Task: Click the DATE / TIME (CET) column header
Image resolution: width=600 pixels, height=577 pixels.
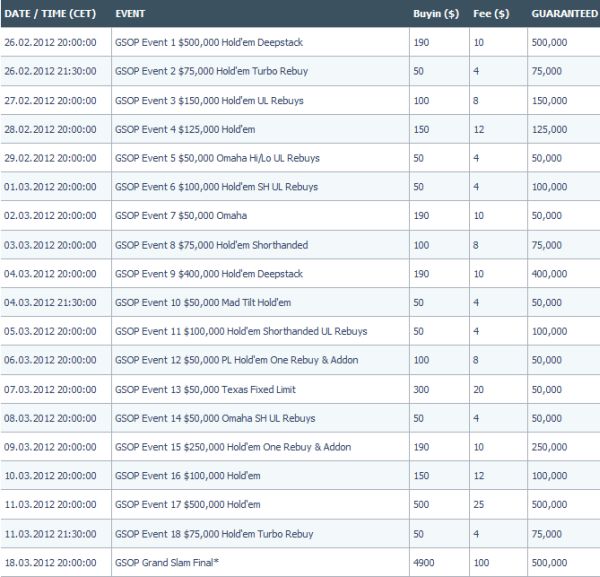Action: click(x=50, y=14)
